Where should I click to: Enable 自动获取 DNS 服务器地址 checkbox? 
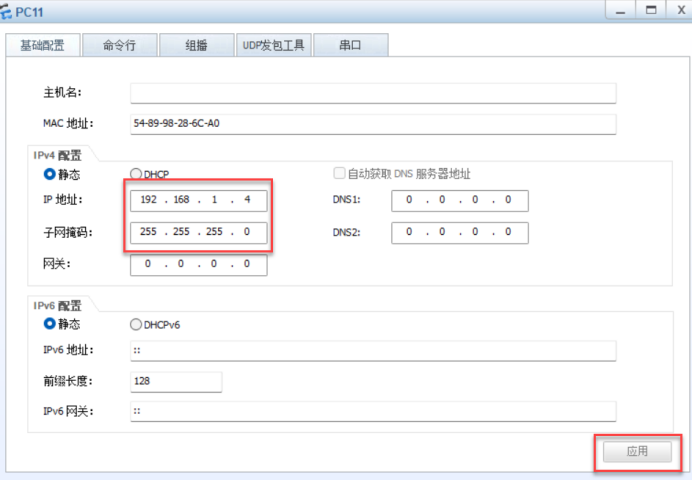[x=339, y=174]
